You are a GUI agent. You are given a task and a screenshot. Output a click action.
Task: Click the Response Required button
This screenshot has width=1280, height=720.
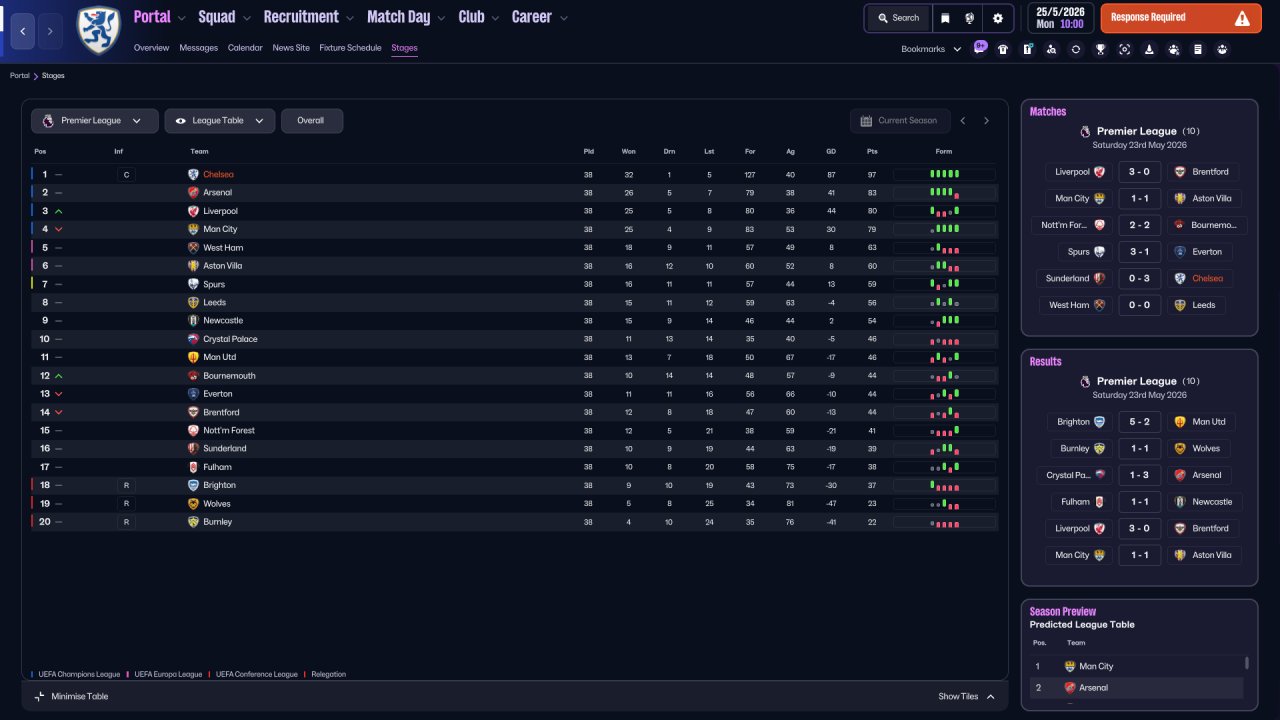coord(1181,18)
